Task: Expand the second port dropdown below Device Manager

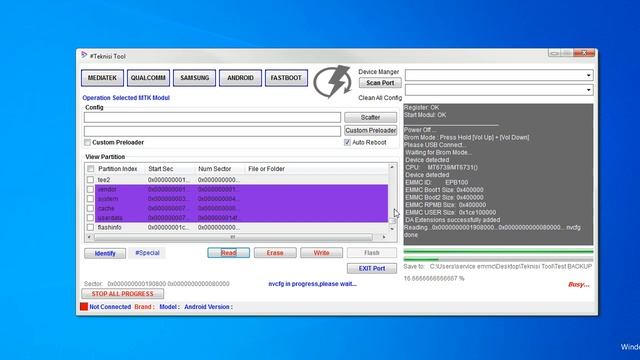Action: coord(588,90)
